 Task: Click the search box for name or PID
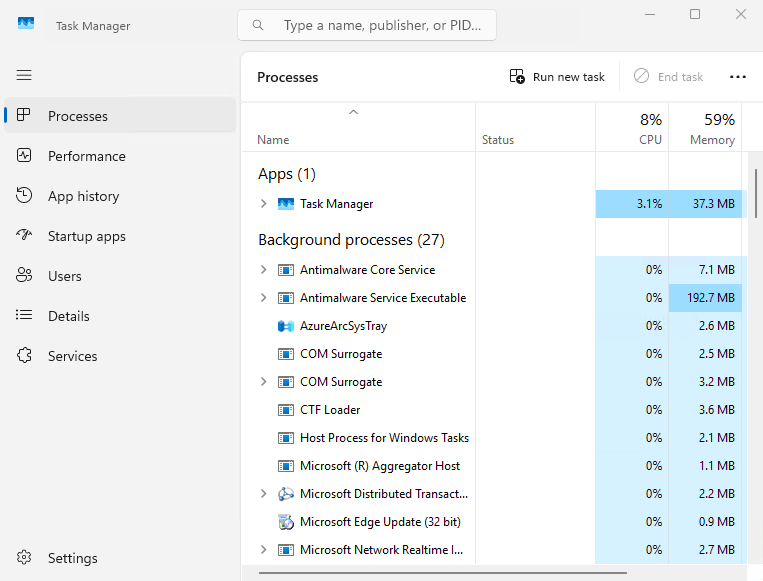(x=367, y=25)
